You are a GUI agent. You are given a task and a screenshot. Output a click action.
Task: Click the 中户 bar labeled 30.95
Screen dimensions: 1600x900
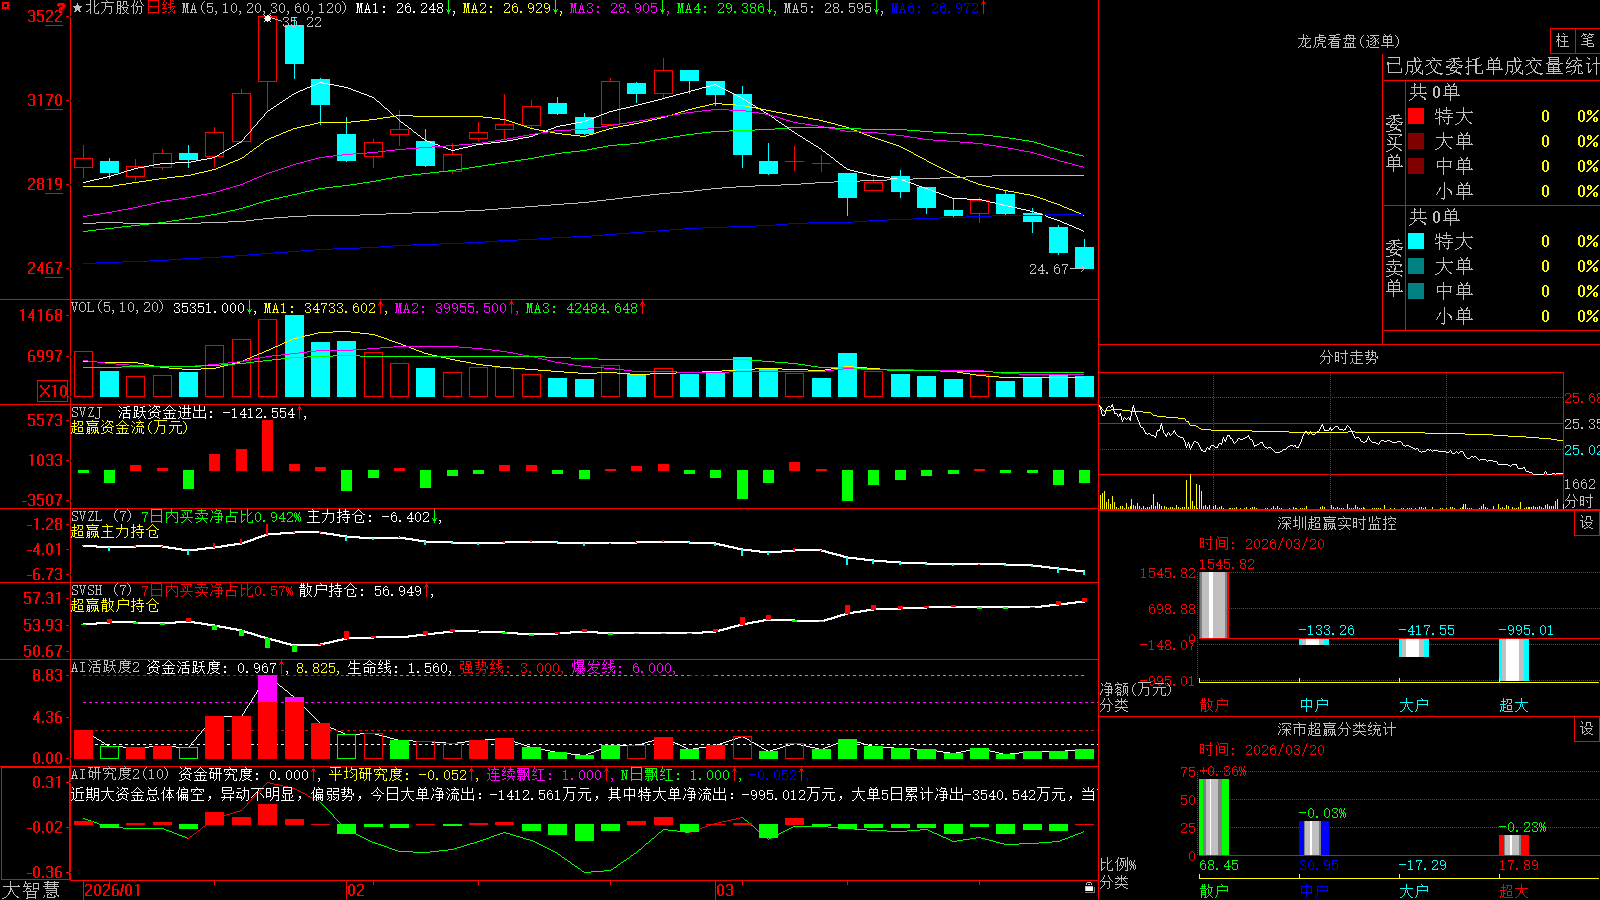coord(1314,839)
